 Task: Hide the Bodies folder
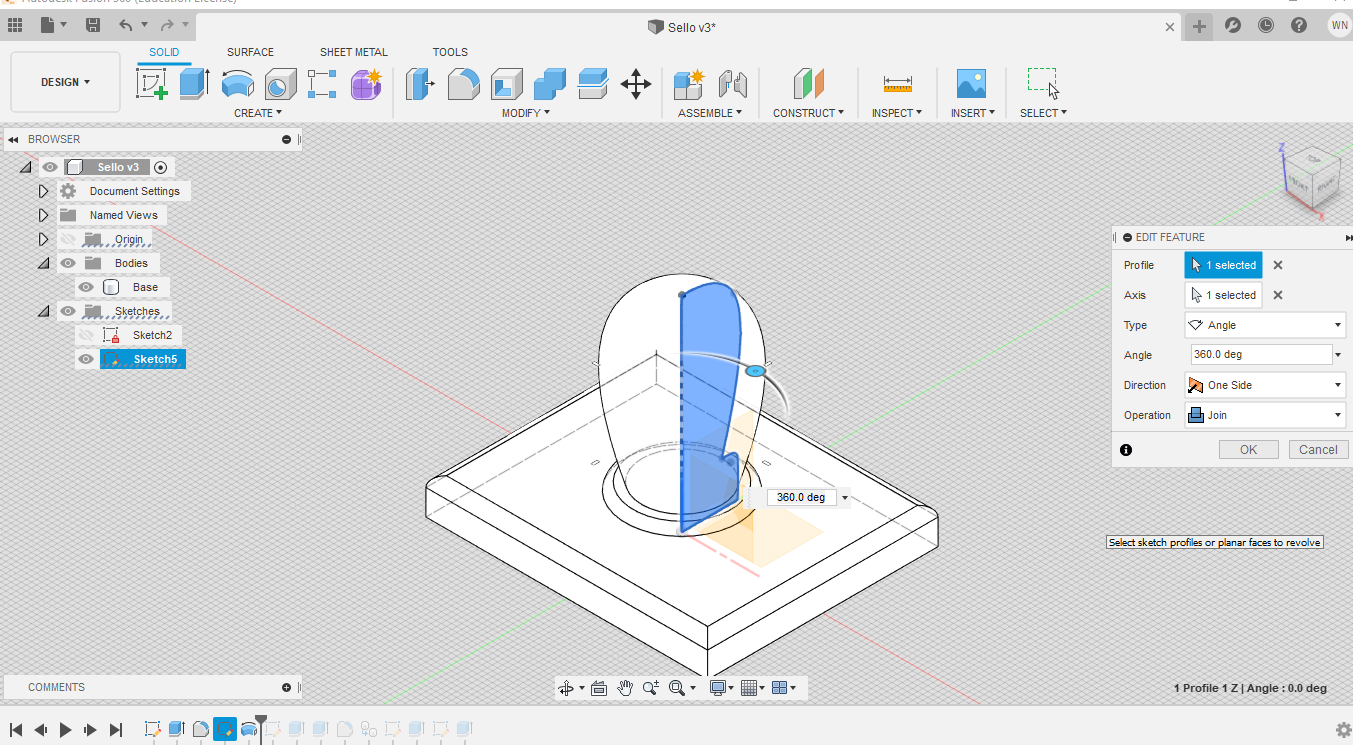(68, 263)
